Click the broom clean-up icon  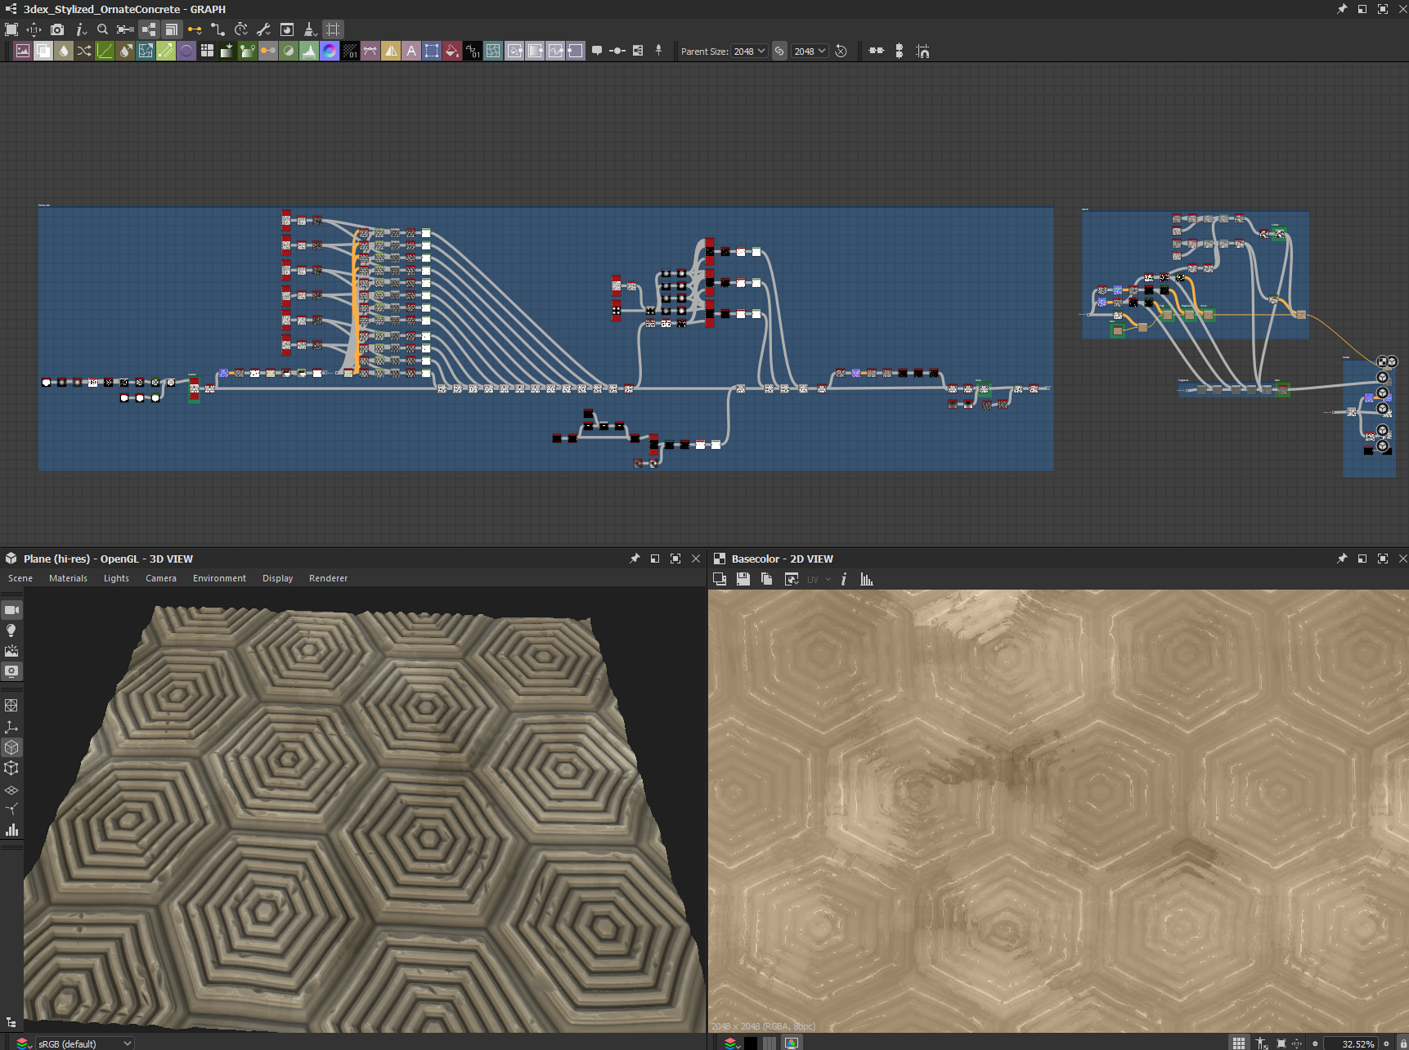pos(310,30)
